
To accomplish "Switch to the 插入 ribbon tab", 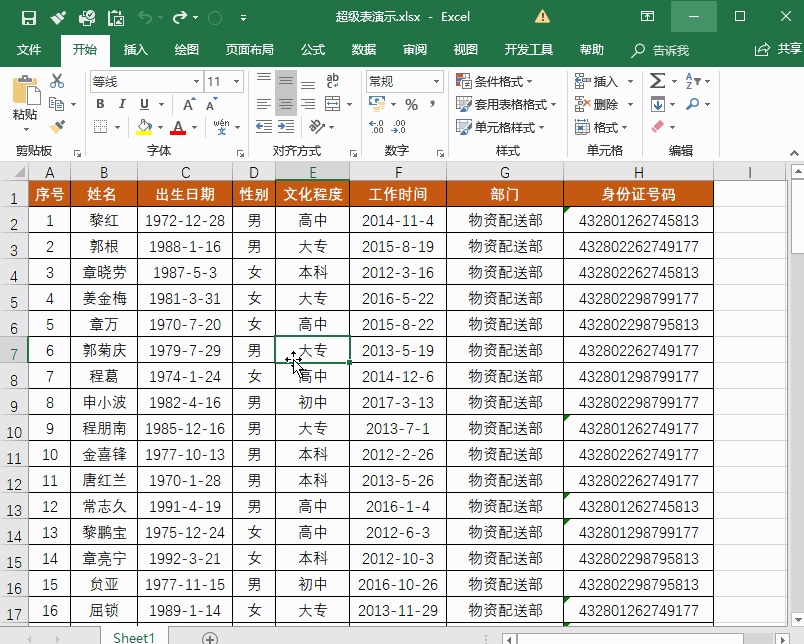I will tap(136, 50).
